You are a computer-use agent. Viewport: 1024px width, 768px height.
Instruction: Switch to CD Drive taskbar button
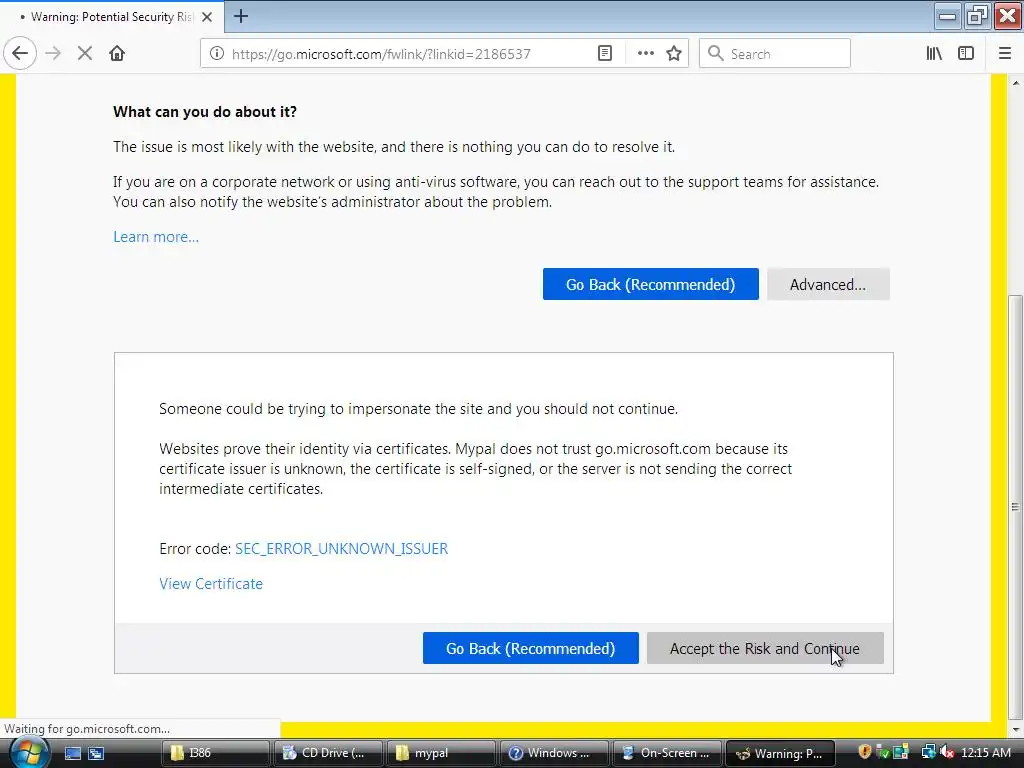pyautogui.click(x=328, y=754)
